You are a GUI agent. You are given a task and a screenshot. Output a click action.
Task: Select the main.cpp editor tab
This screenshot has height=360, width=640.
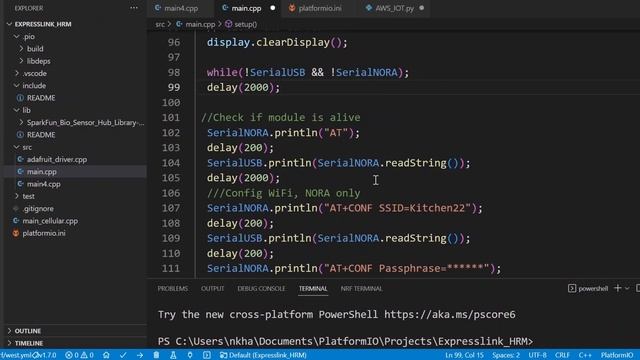coord(246,8)
